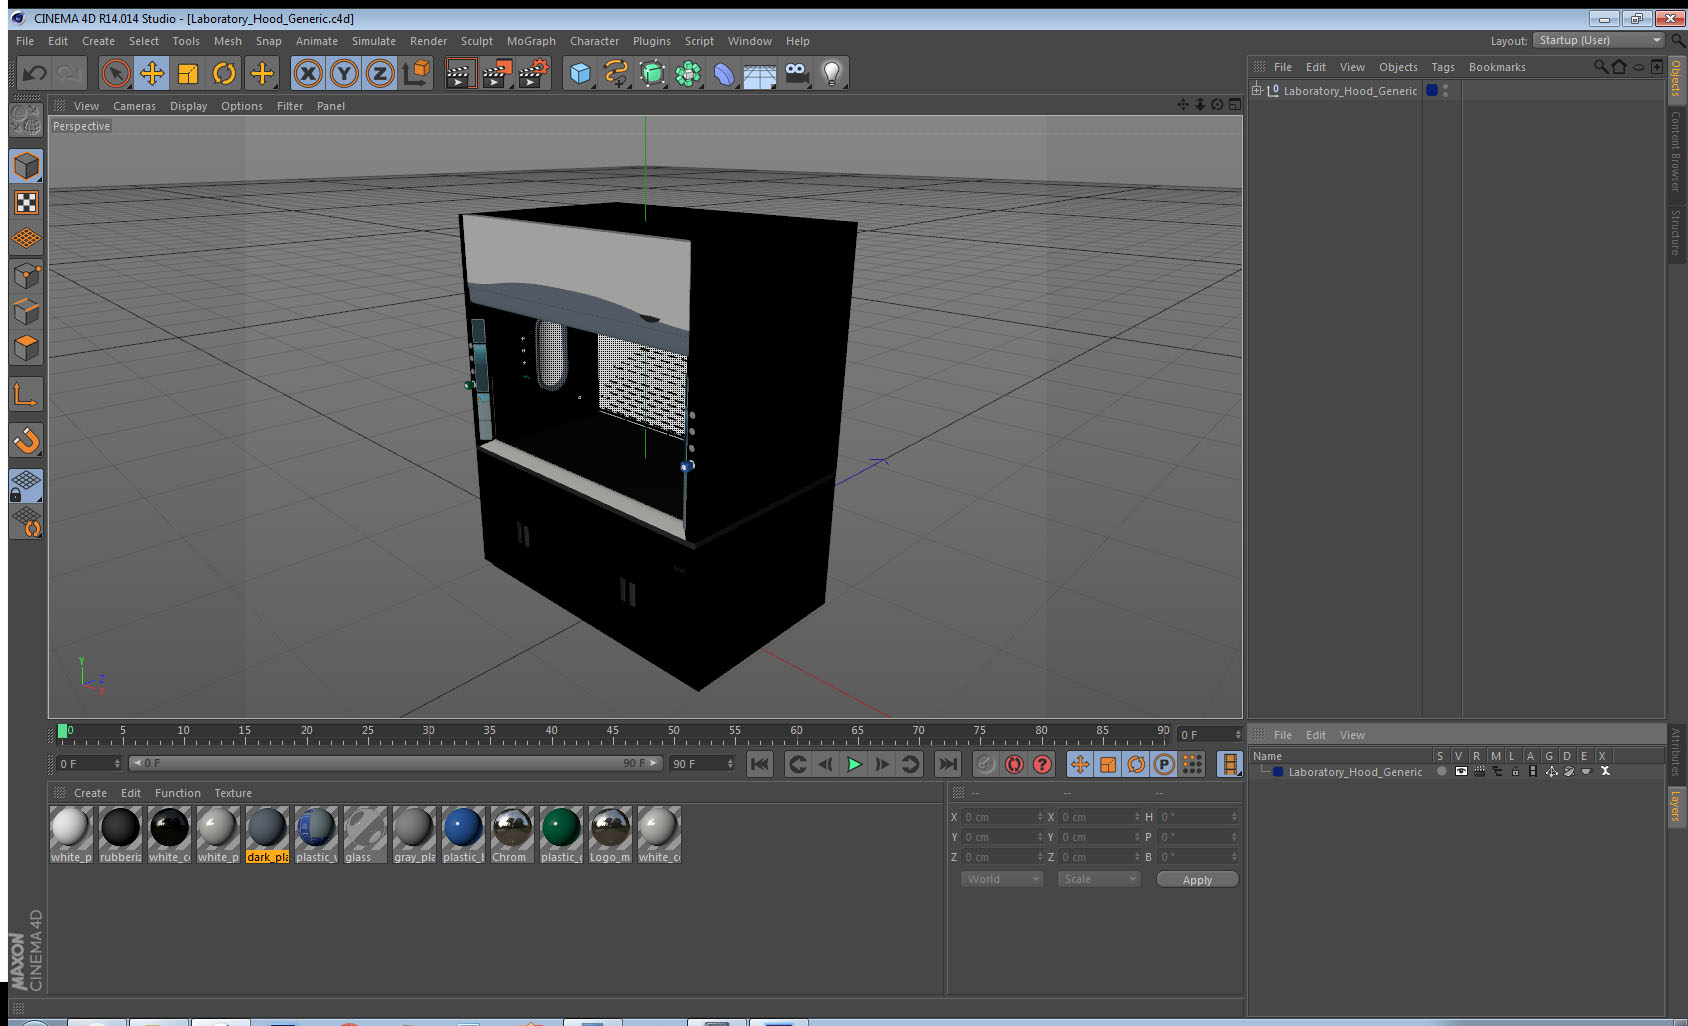Select the rubberiz material thumbnail

coord(120,834)
